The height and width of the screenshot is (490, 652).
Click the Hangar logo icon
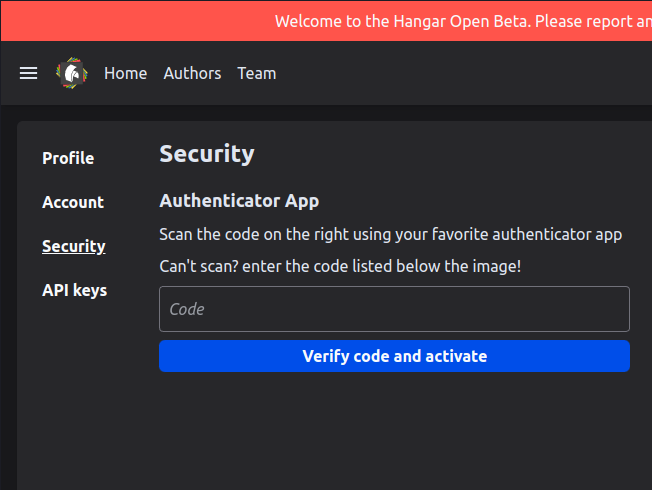(x=72, y=73)
